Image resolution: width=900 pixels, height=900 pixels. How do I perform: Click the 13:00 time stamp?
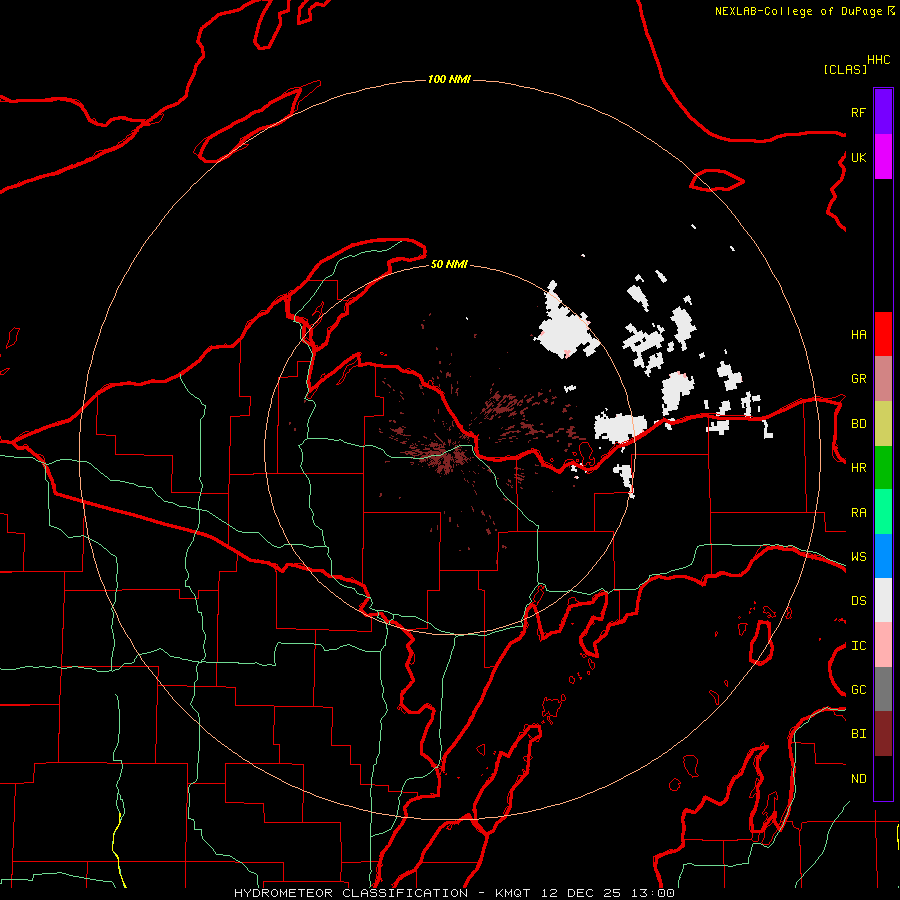653,893
